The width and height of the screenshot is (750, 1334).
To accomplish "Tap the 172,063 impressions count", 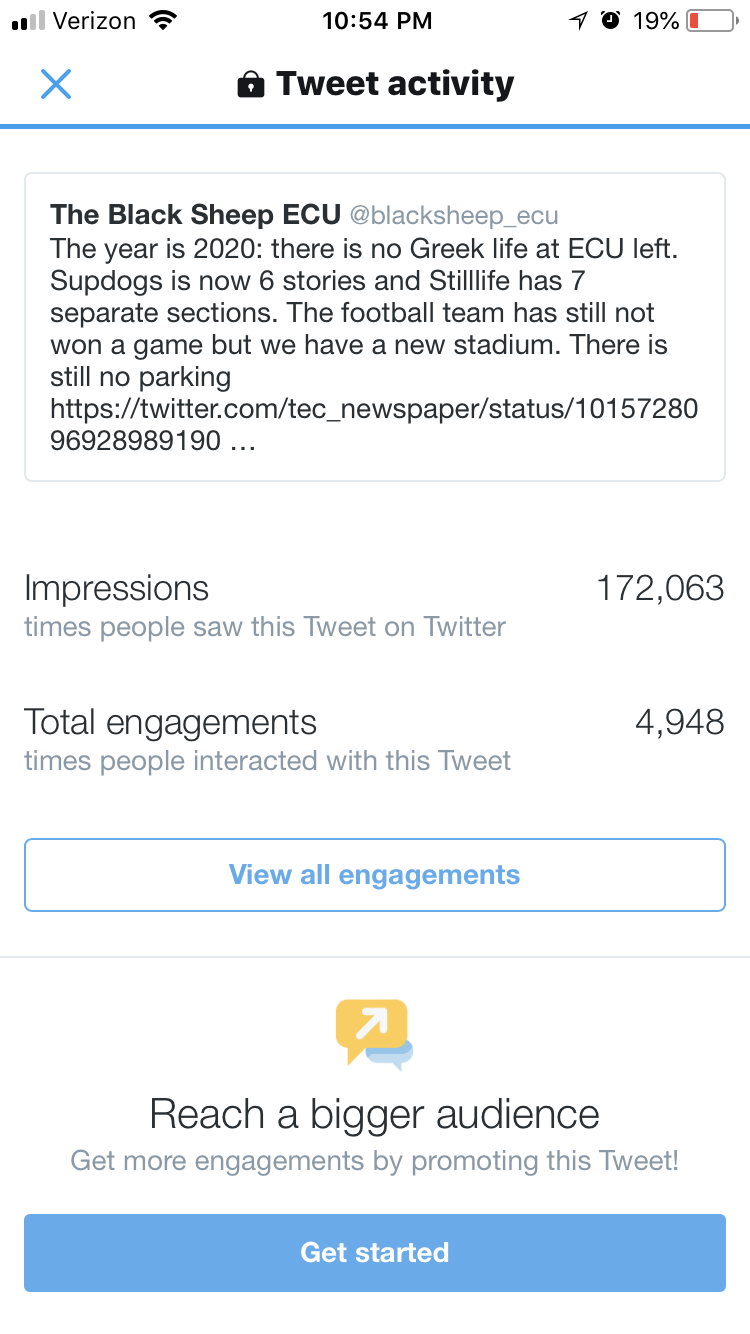I will 660,588.
